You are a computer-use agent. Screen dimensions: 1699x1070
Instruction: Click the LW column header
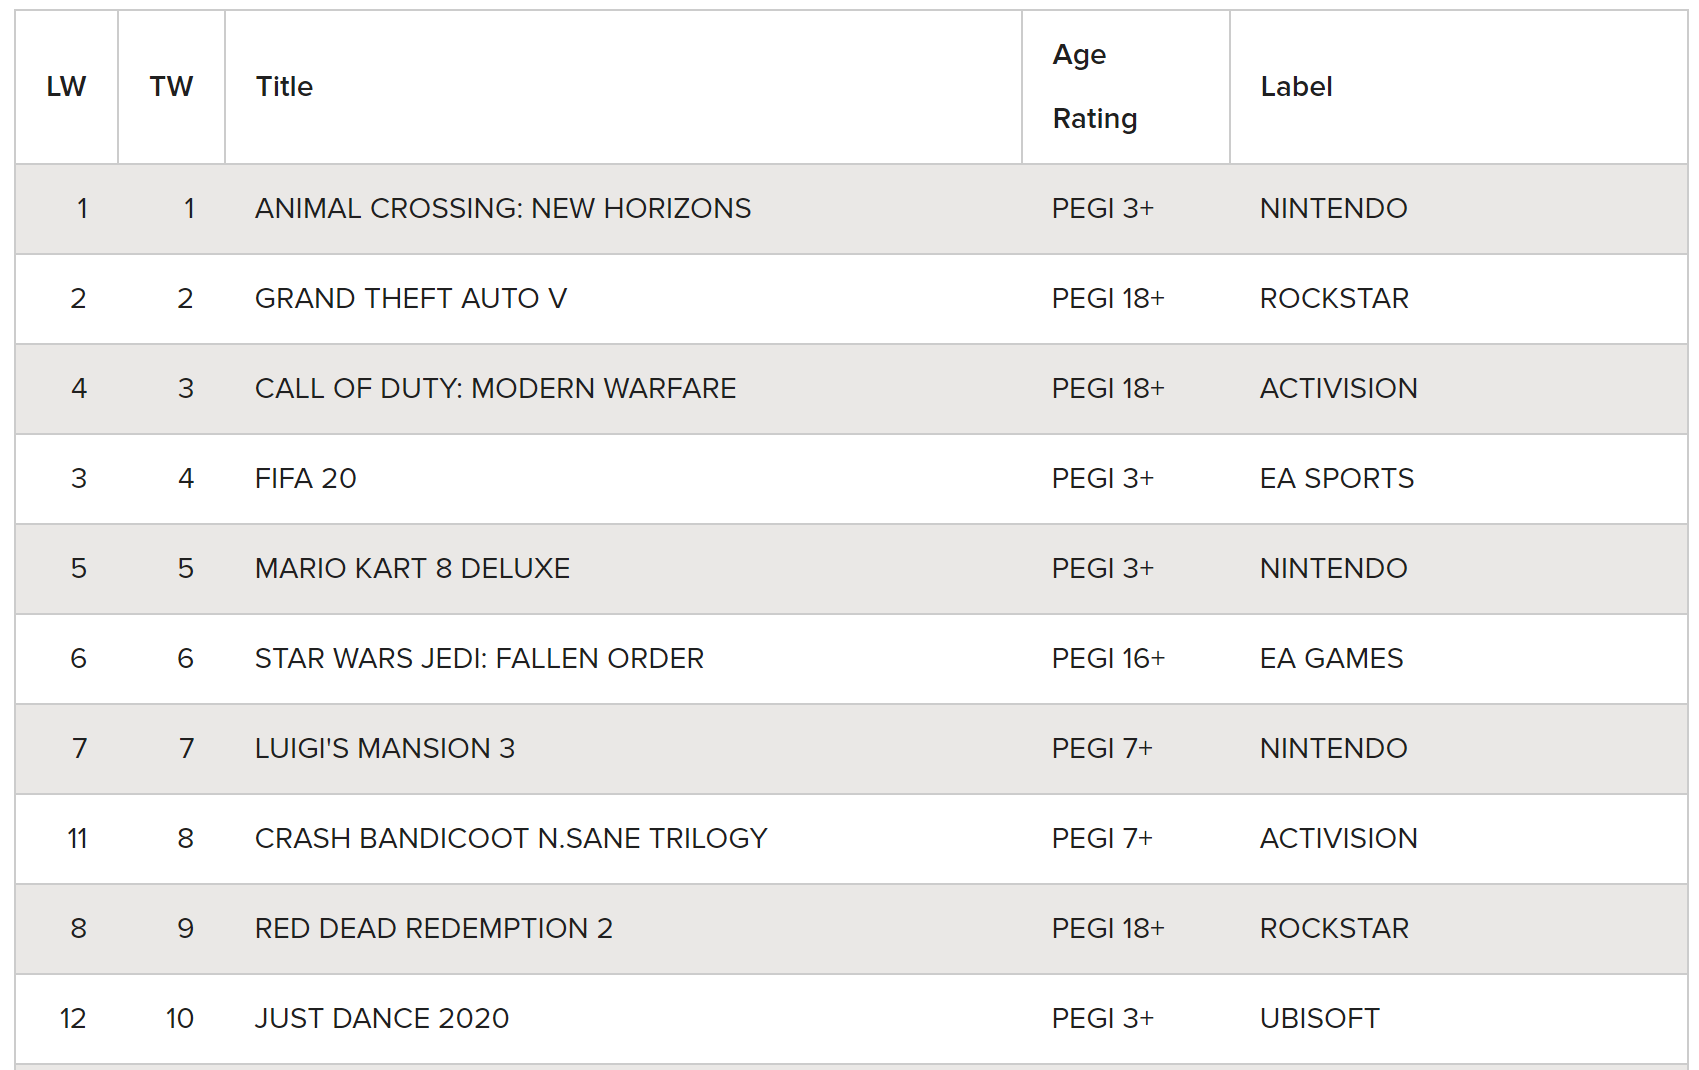[66, 87]
